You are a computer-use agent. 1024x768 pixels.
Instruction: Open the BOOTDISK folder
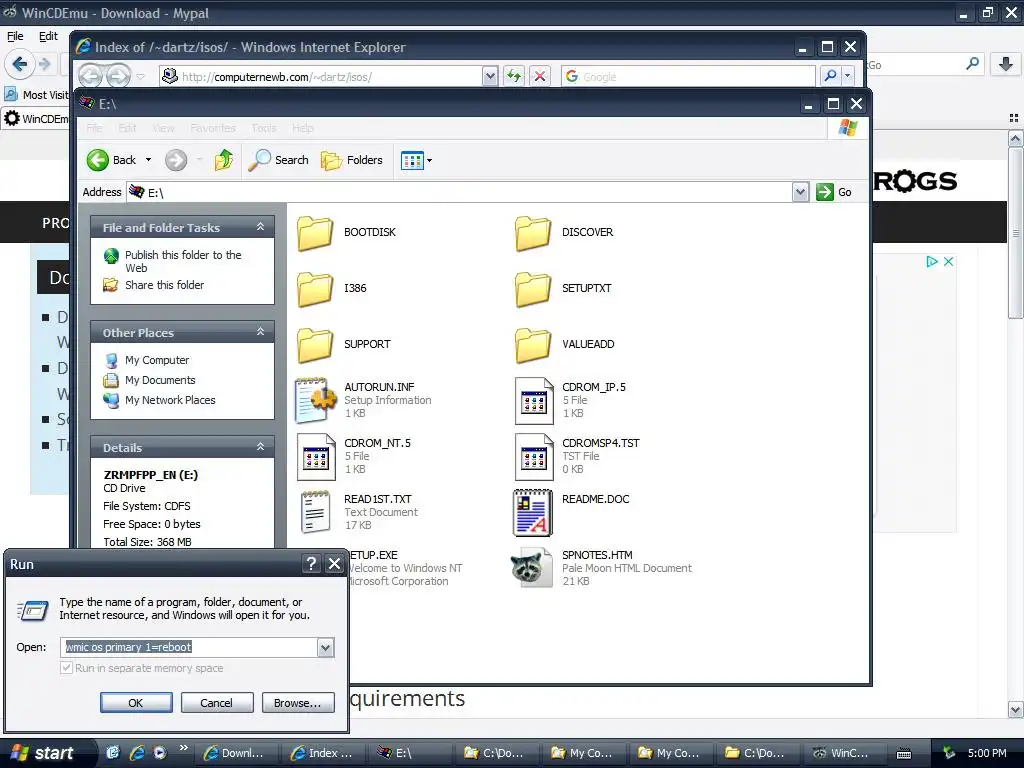point(346,232)
